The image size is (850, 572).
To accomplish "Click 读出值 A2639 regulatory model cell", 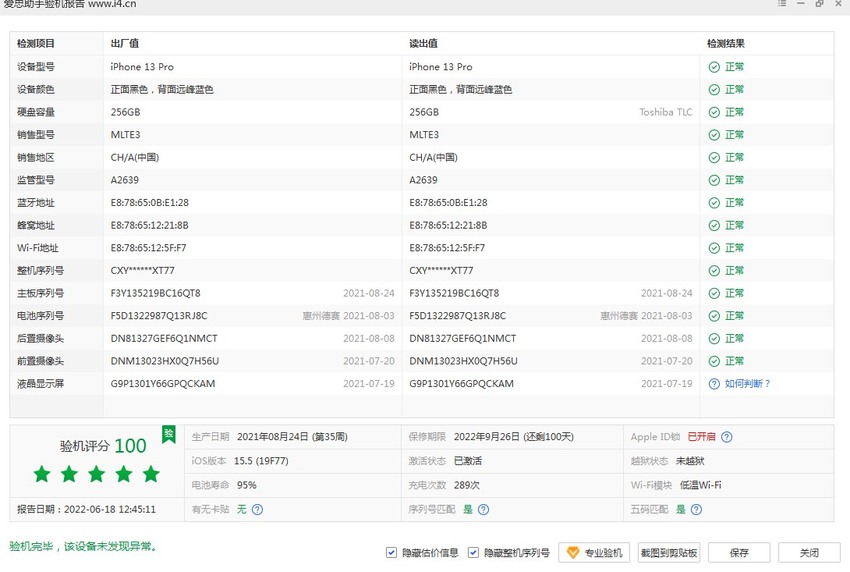I will (423, 180).
